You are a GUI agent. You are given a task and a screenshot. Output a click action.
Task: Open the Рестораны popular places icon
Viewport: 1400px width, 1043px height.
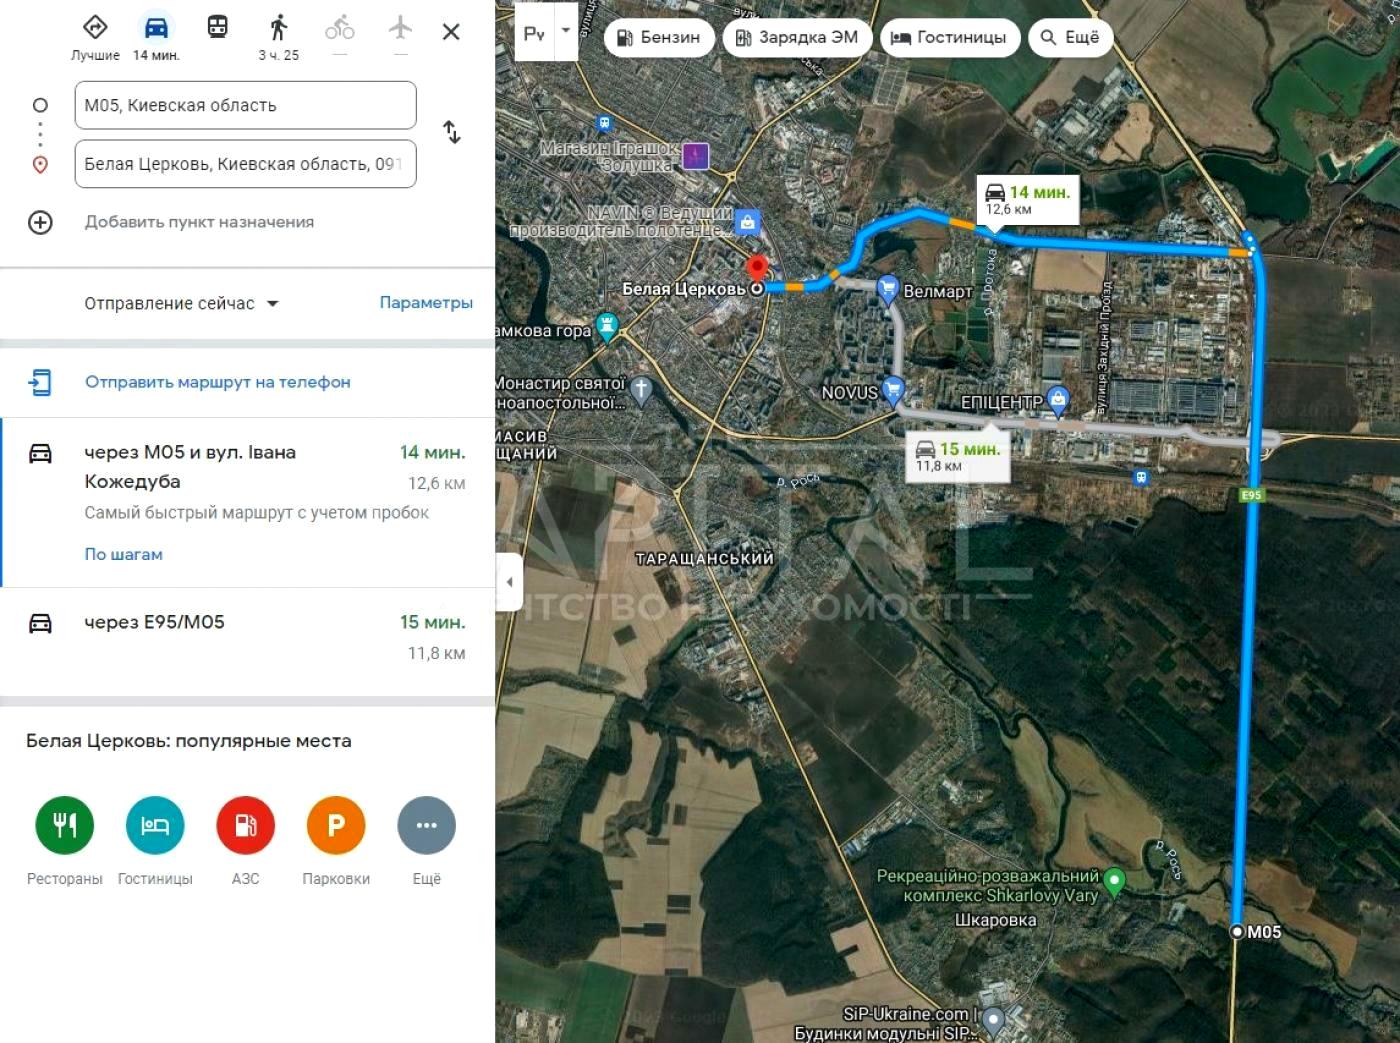(x=65, y=825)
